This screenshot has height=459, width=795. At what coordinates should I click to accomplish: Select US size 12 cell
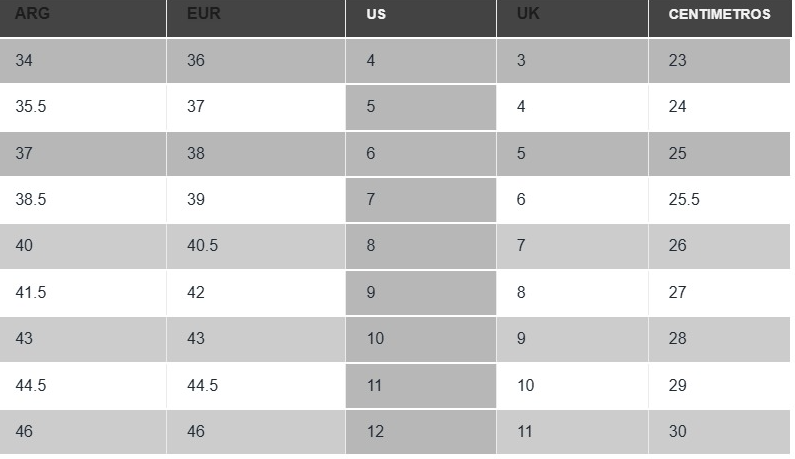tap(421, 432)
